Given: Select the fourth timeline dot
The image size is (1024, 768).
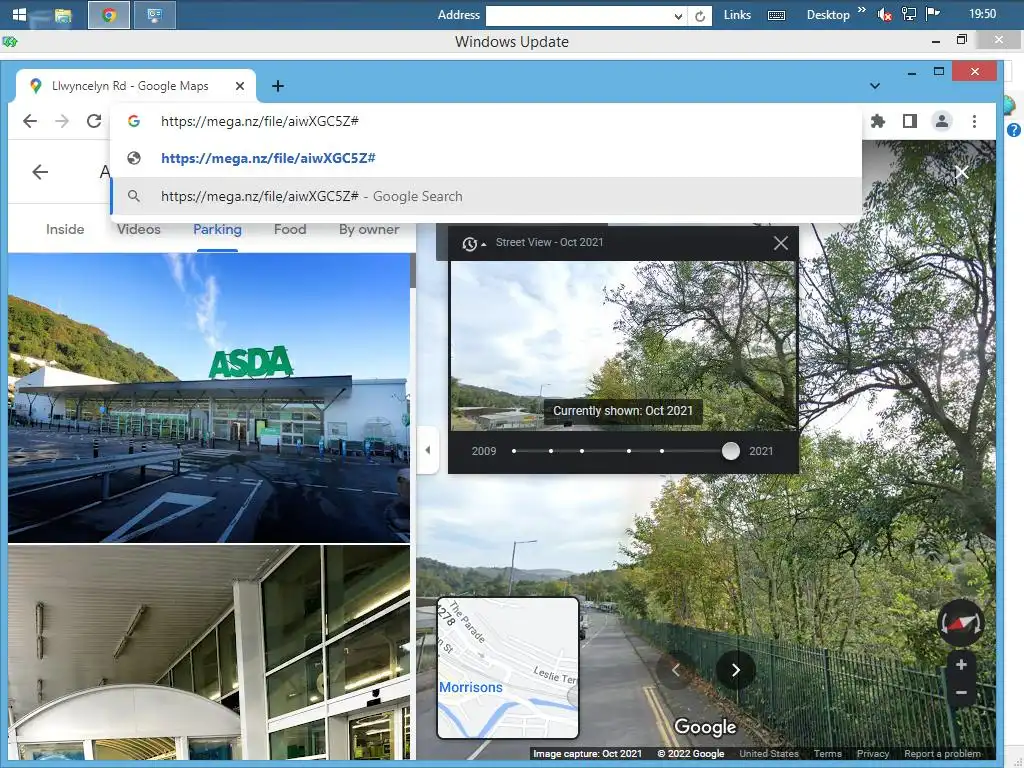Looking at the screenshot, I should pyautogui.click(x=629, y=451).
